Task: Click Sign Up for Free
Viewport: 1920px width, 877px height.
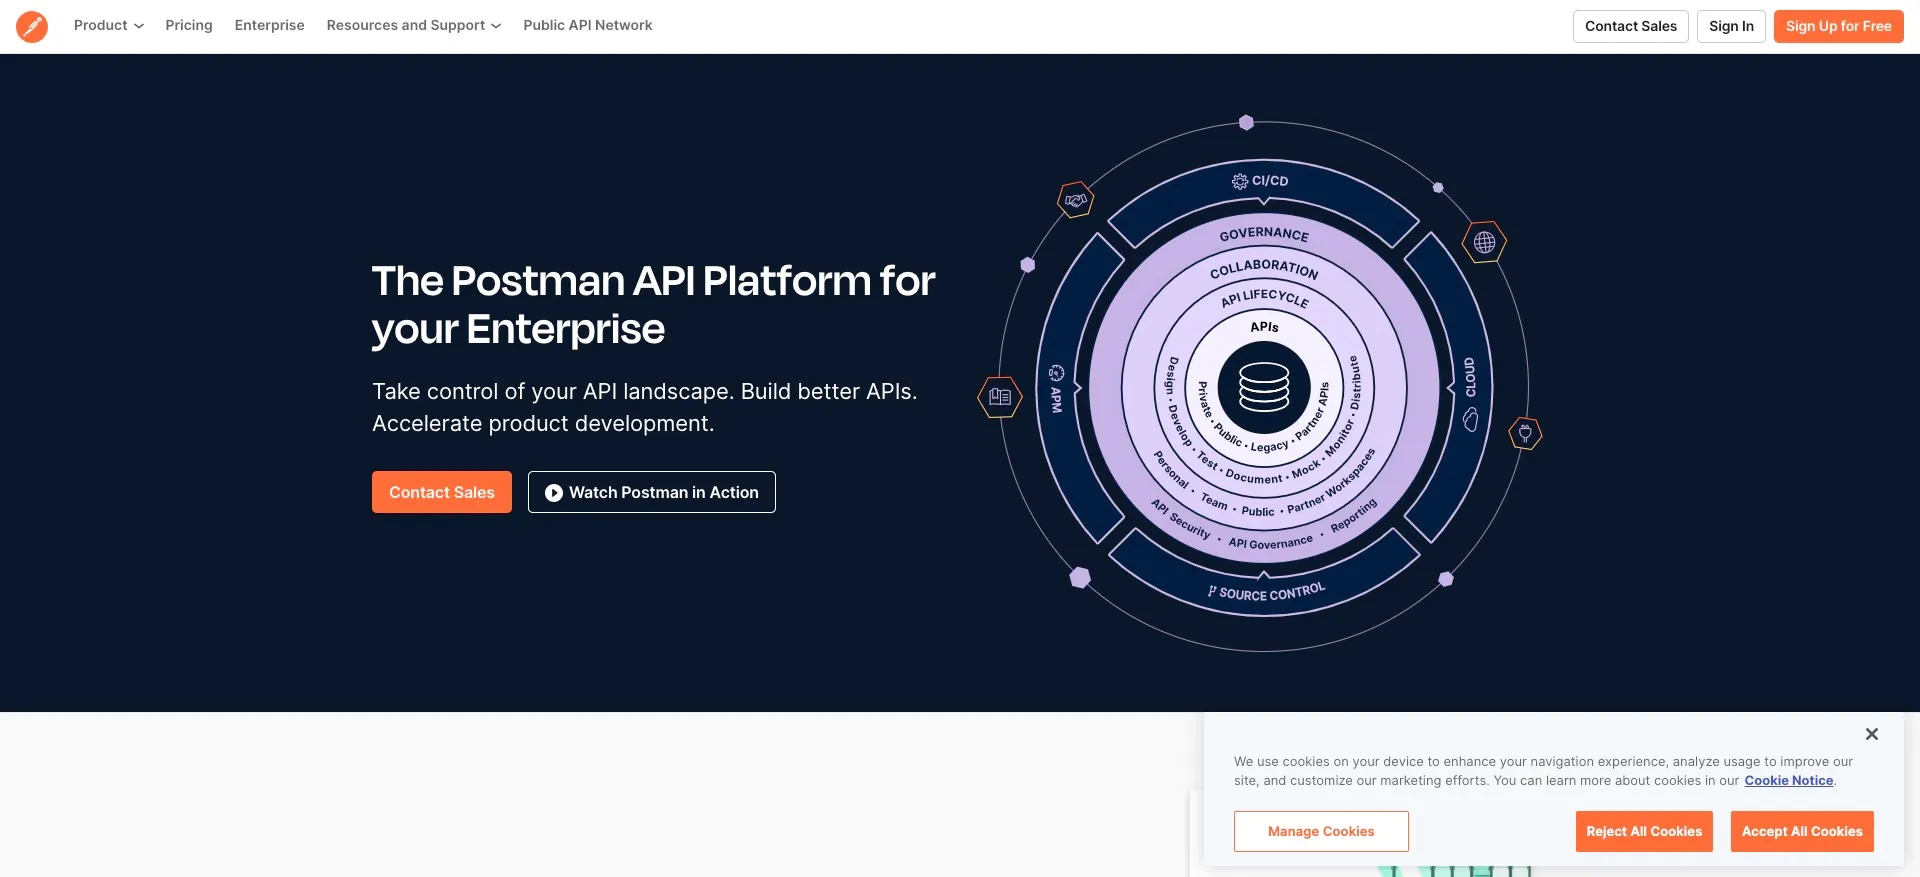Action: coord(1838,26)
